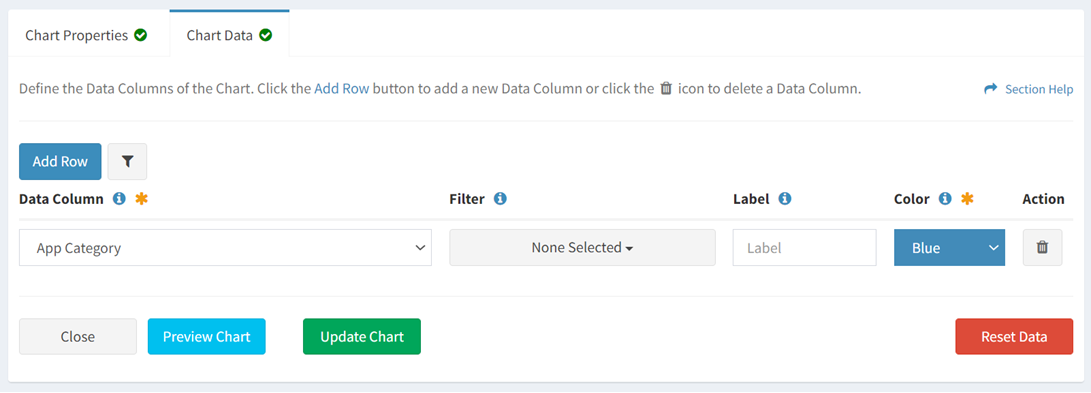This screenshot has width=1091, height=393.
Task: Click the Data Column info icon
Action: click(x=119, y=199)
